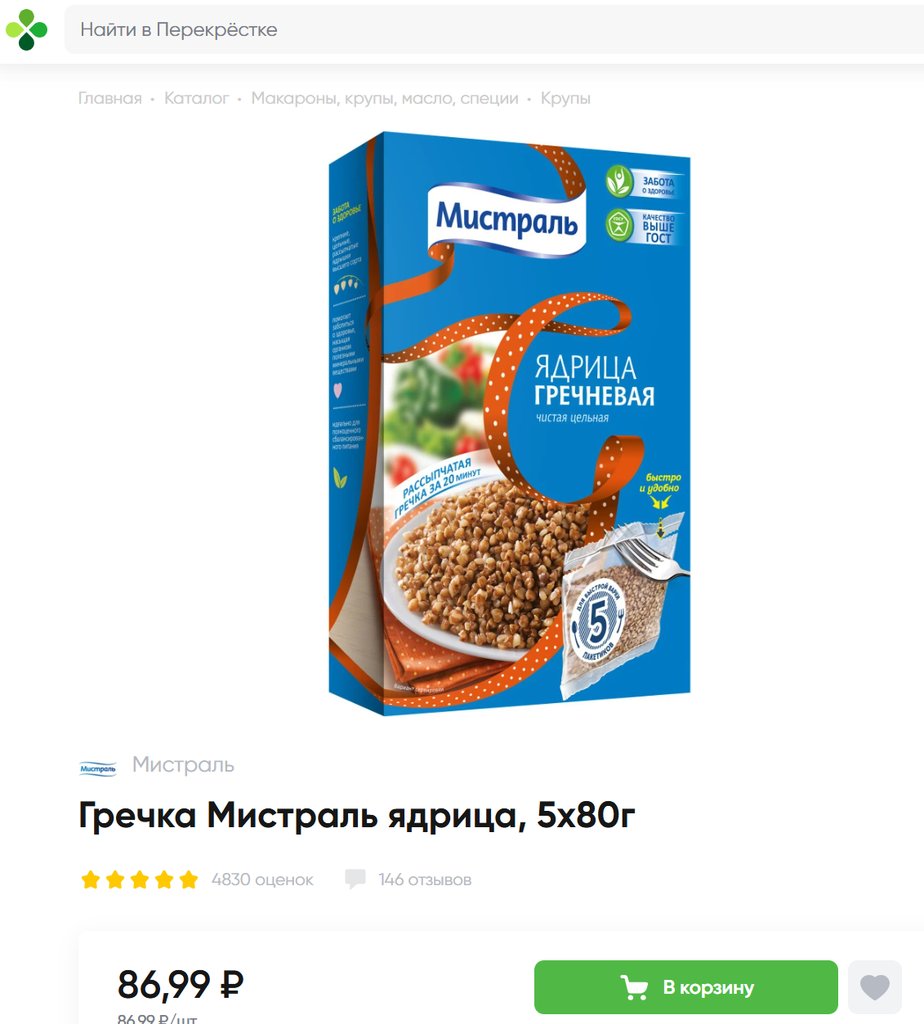Image resolution: width=924 pixels, height=1024 pixels.
Task: Open the 4830 оценок ratings link
Action: coord(262,880)
